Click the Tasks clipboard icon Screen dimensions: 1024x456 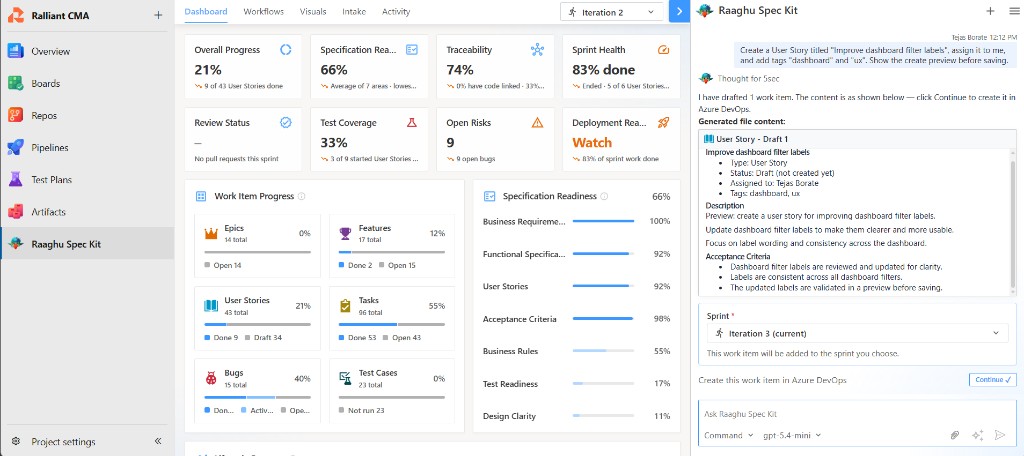coord(345,305)
